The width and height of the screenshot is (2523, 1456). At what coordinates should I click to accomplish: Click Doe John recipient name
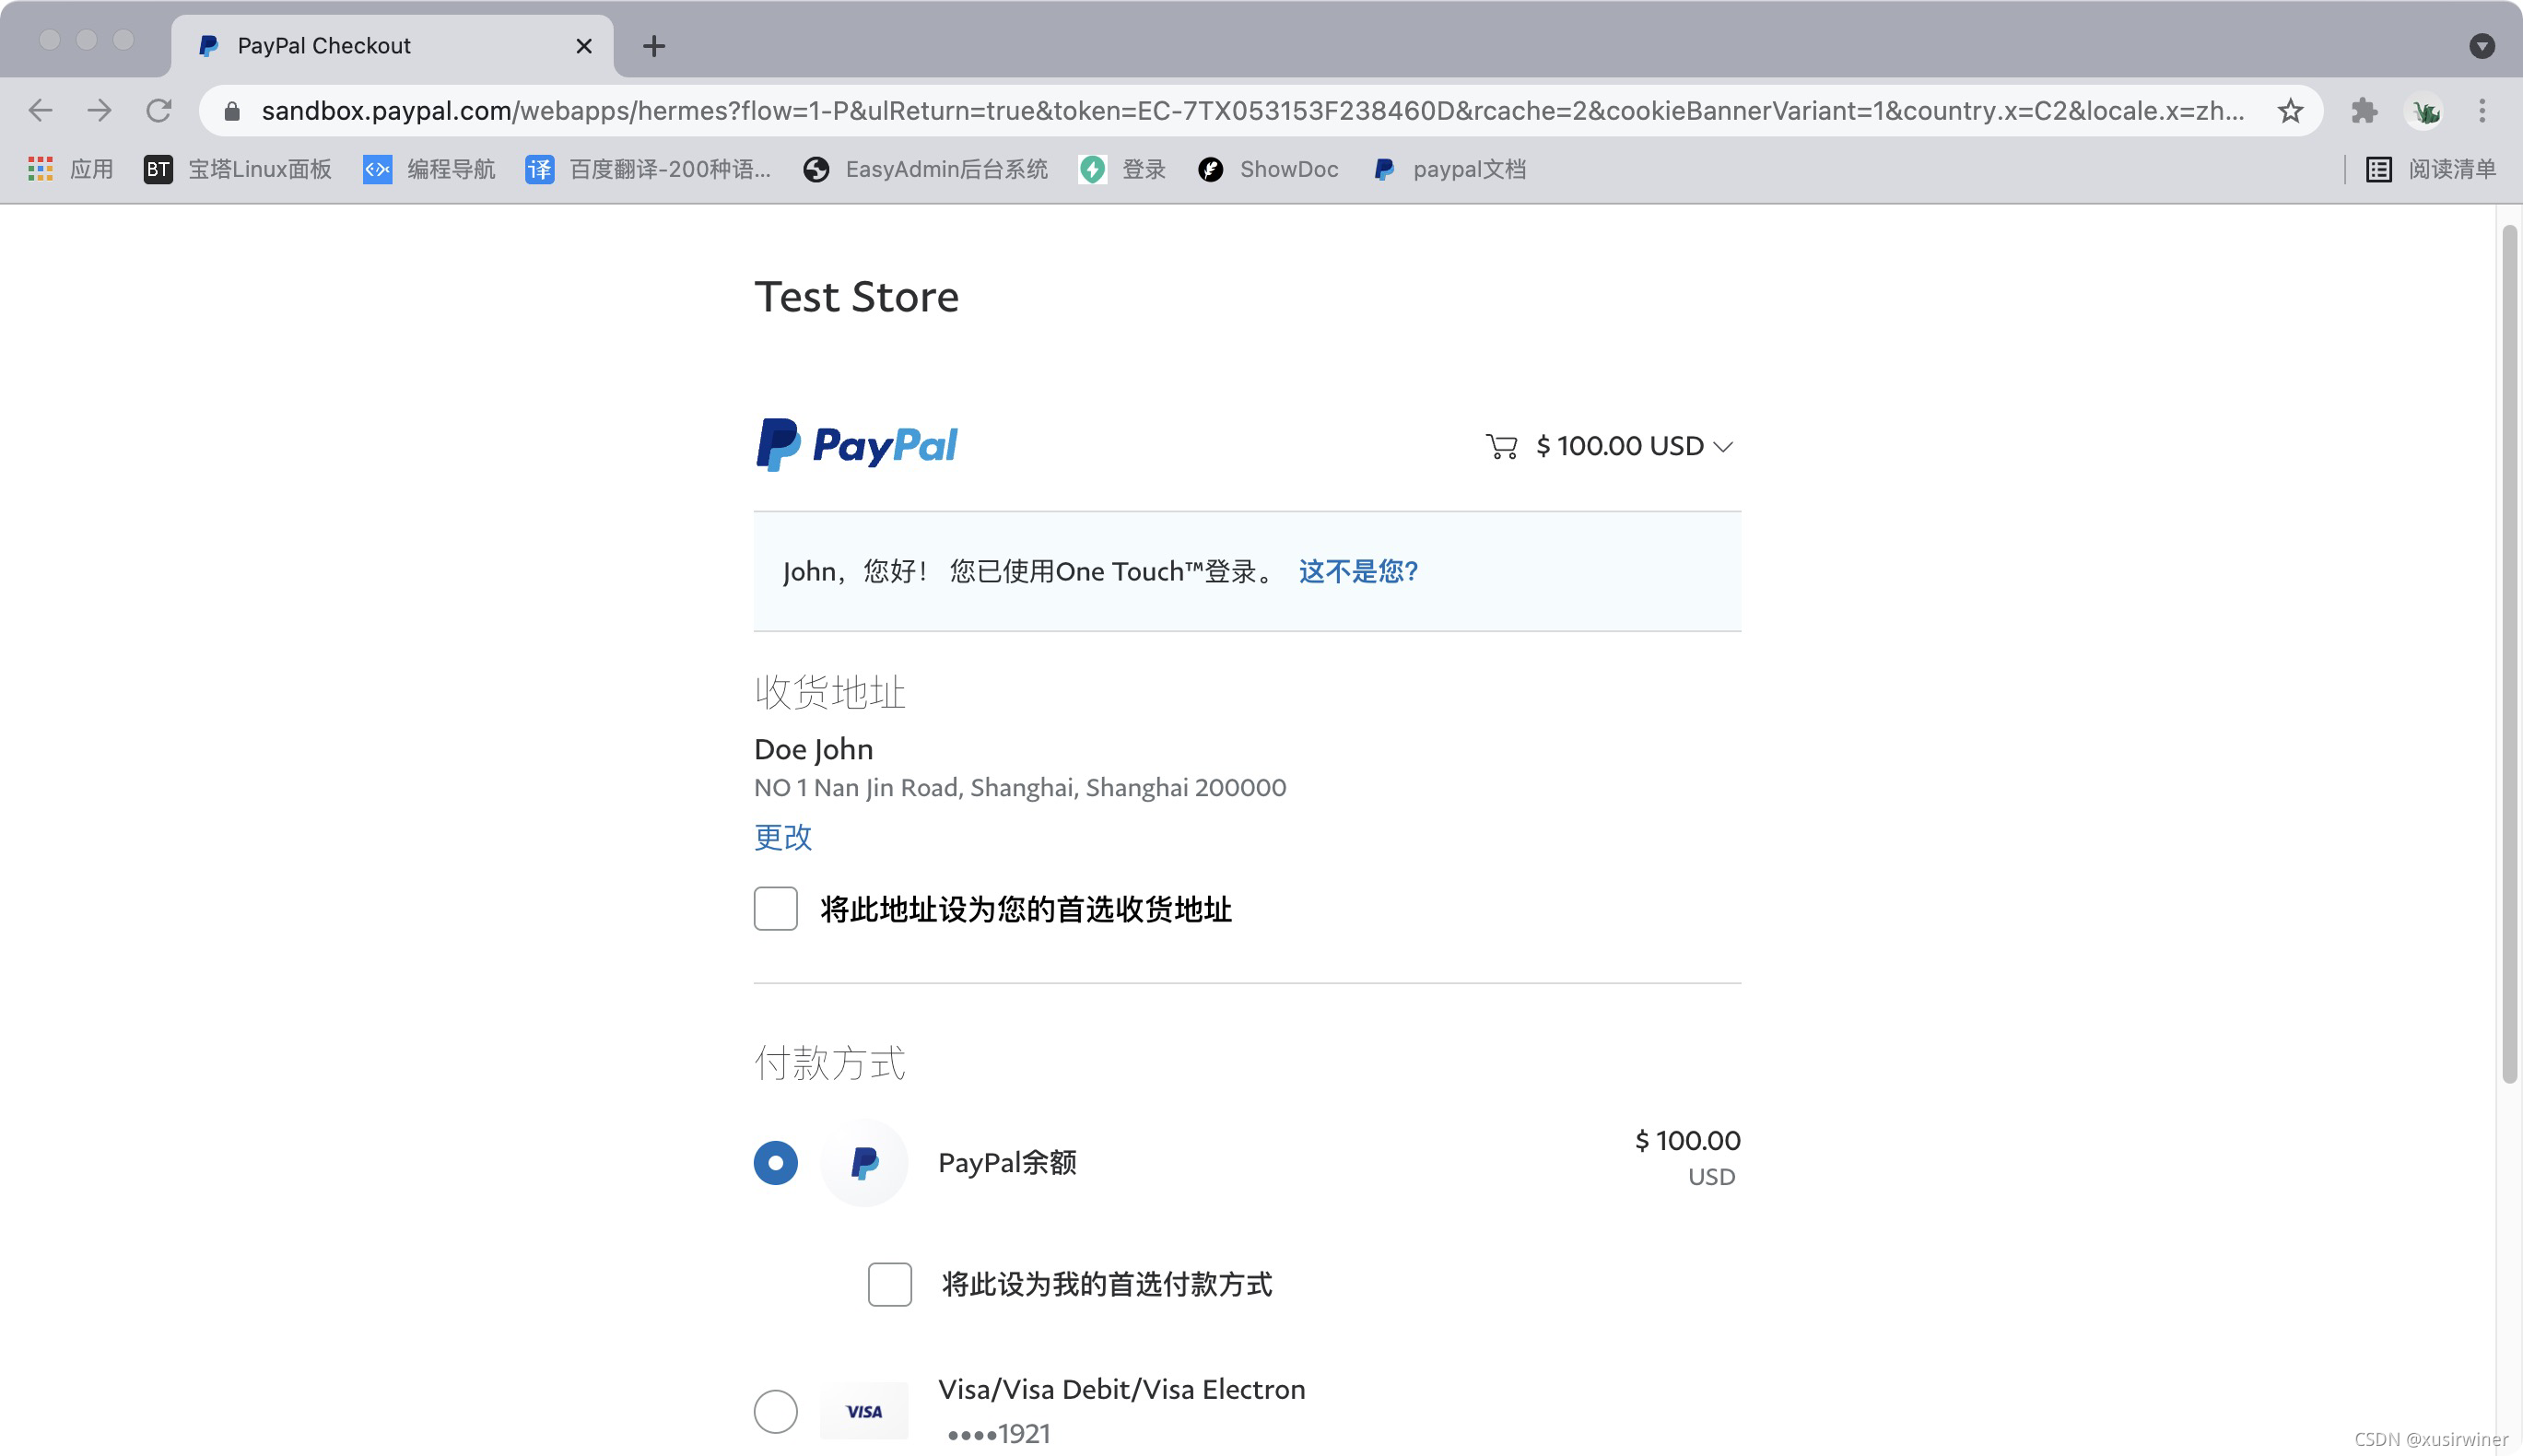[x=814, y=748]
